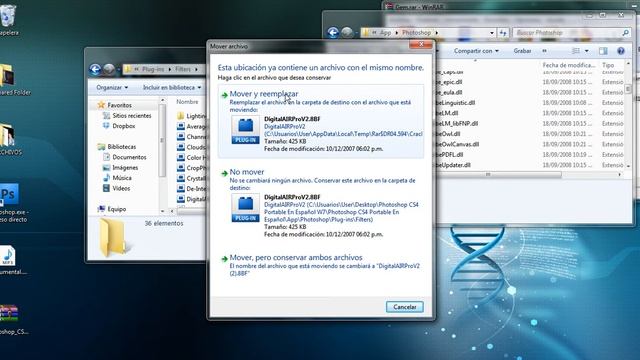The width and height of the screenshot is (640, 360).
Task: Refresh the Photoshop folder view
Action: pos(503,33)
